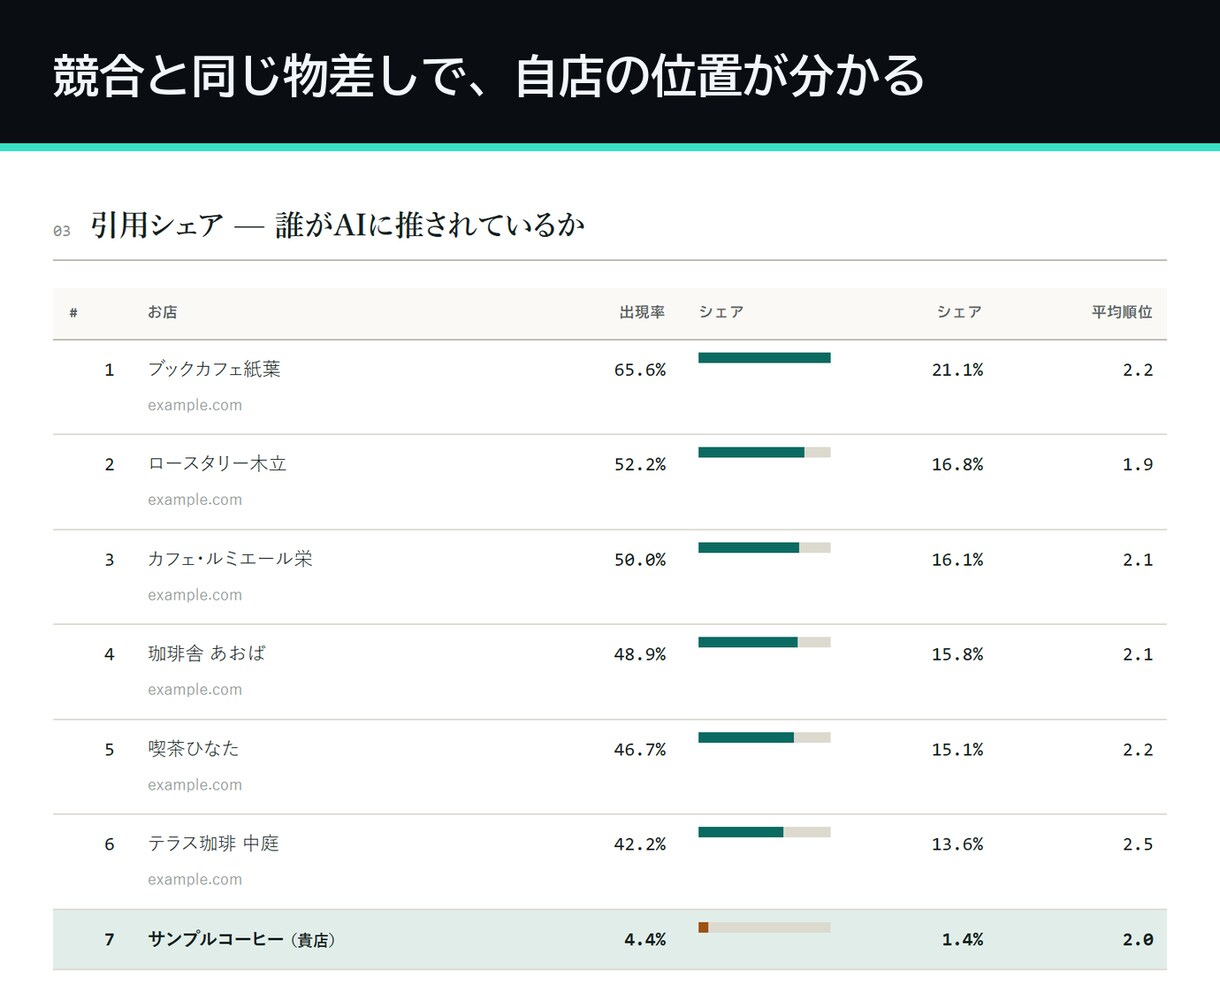This screenshot has width=1220, height=1008.
Task: Click the orange share bar for サンプルコーヒー
Action: (x=703, y=927)
